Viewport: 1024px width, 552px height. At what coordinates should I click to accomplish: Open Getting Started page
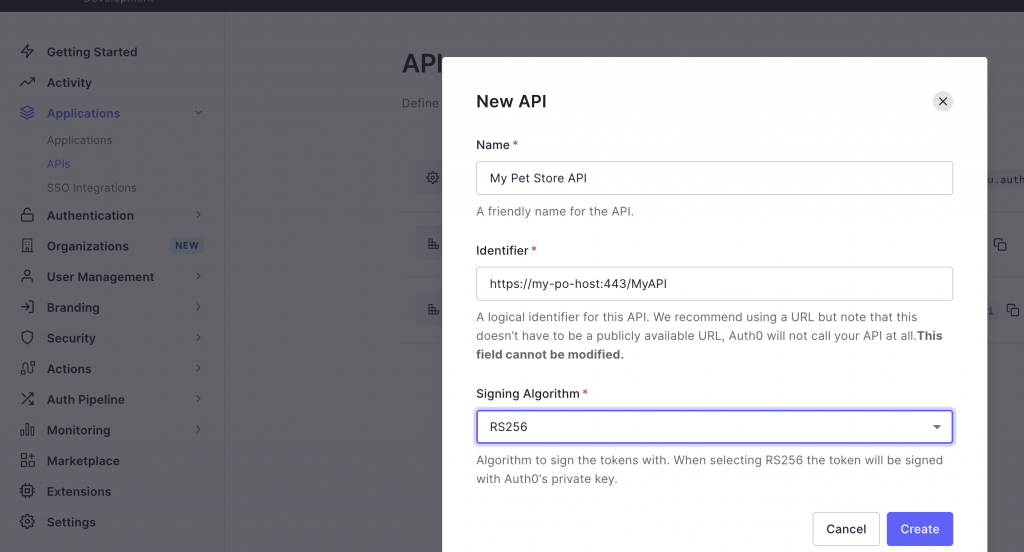(x=92, y=52)
